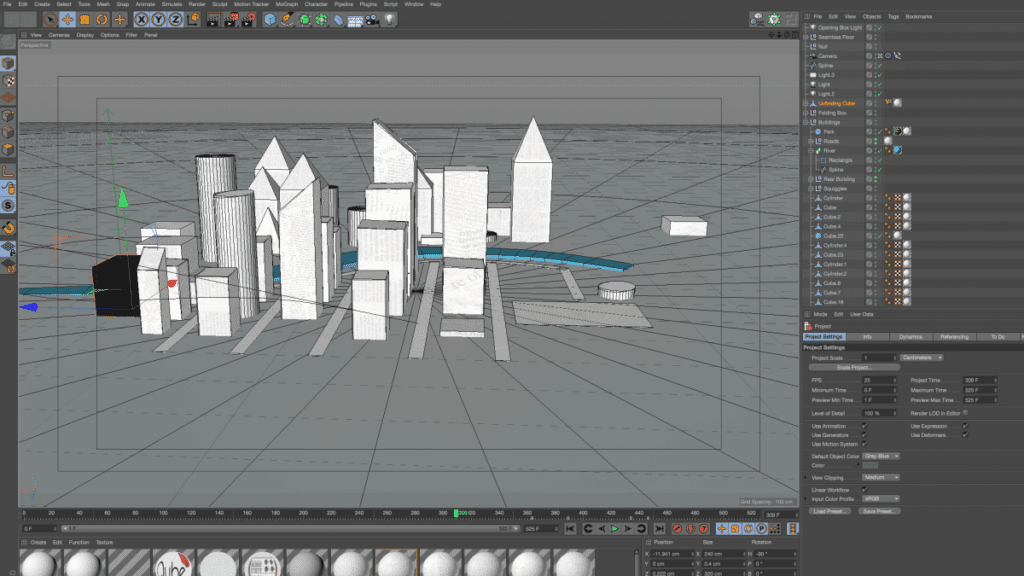Click the red record active objects button
This screenshot has width=1024, height=576.
coord(677,528)
